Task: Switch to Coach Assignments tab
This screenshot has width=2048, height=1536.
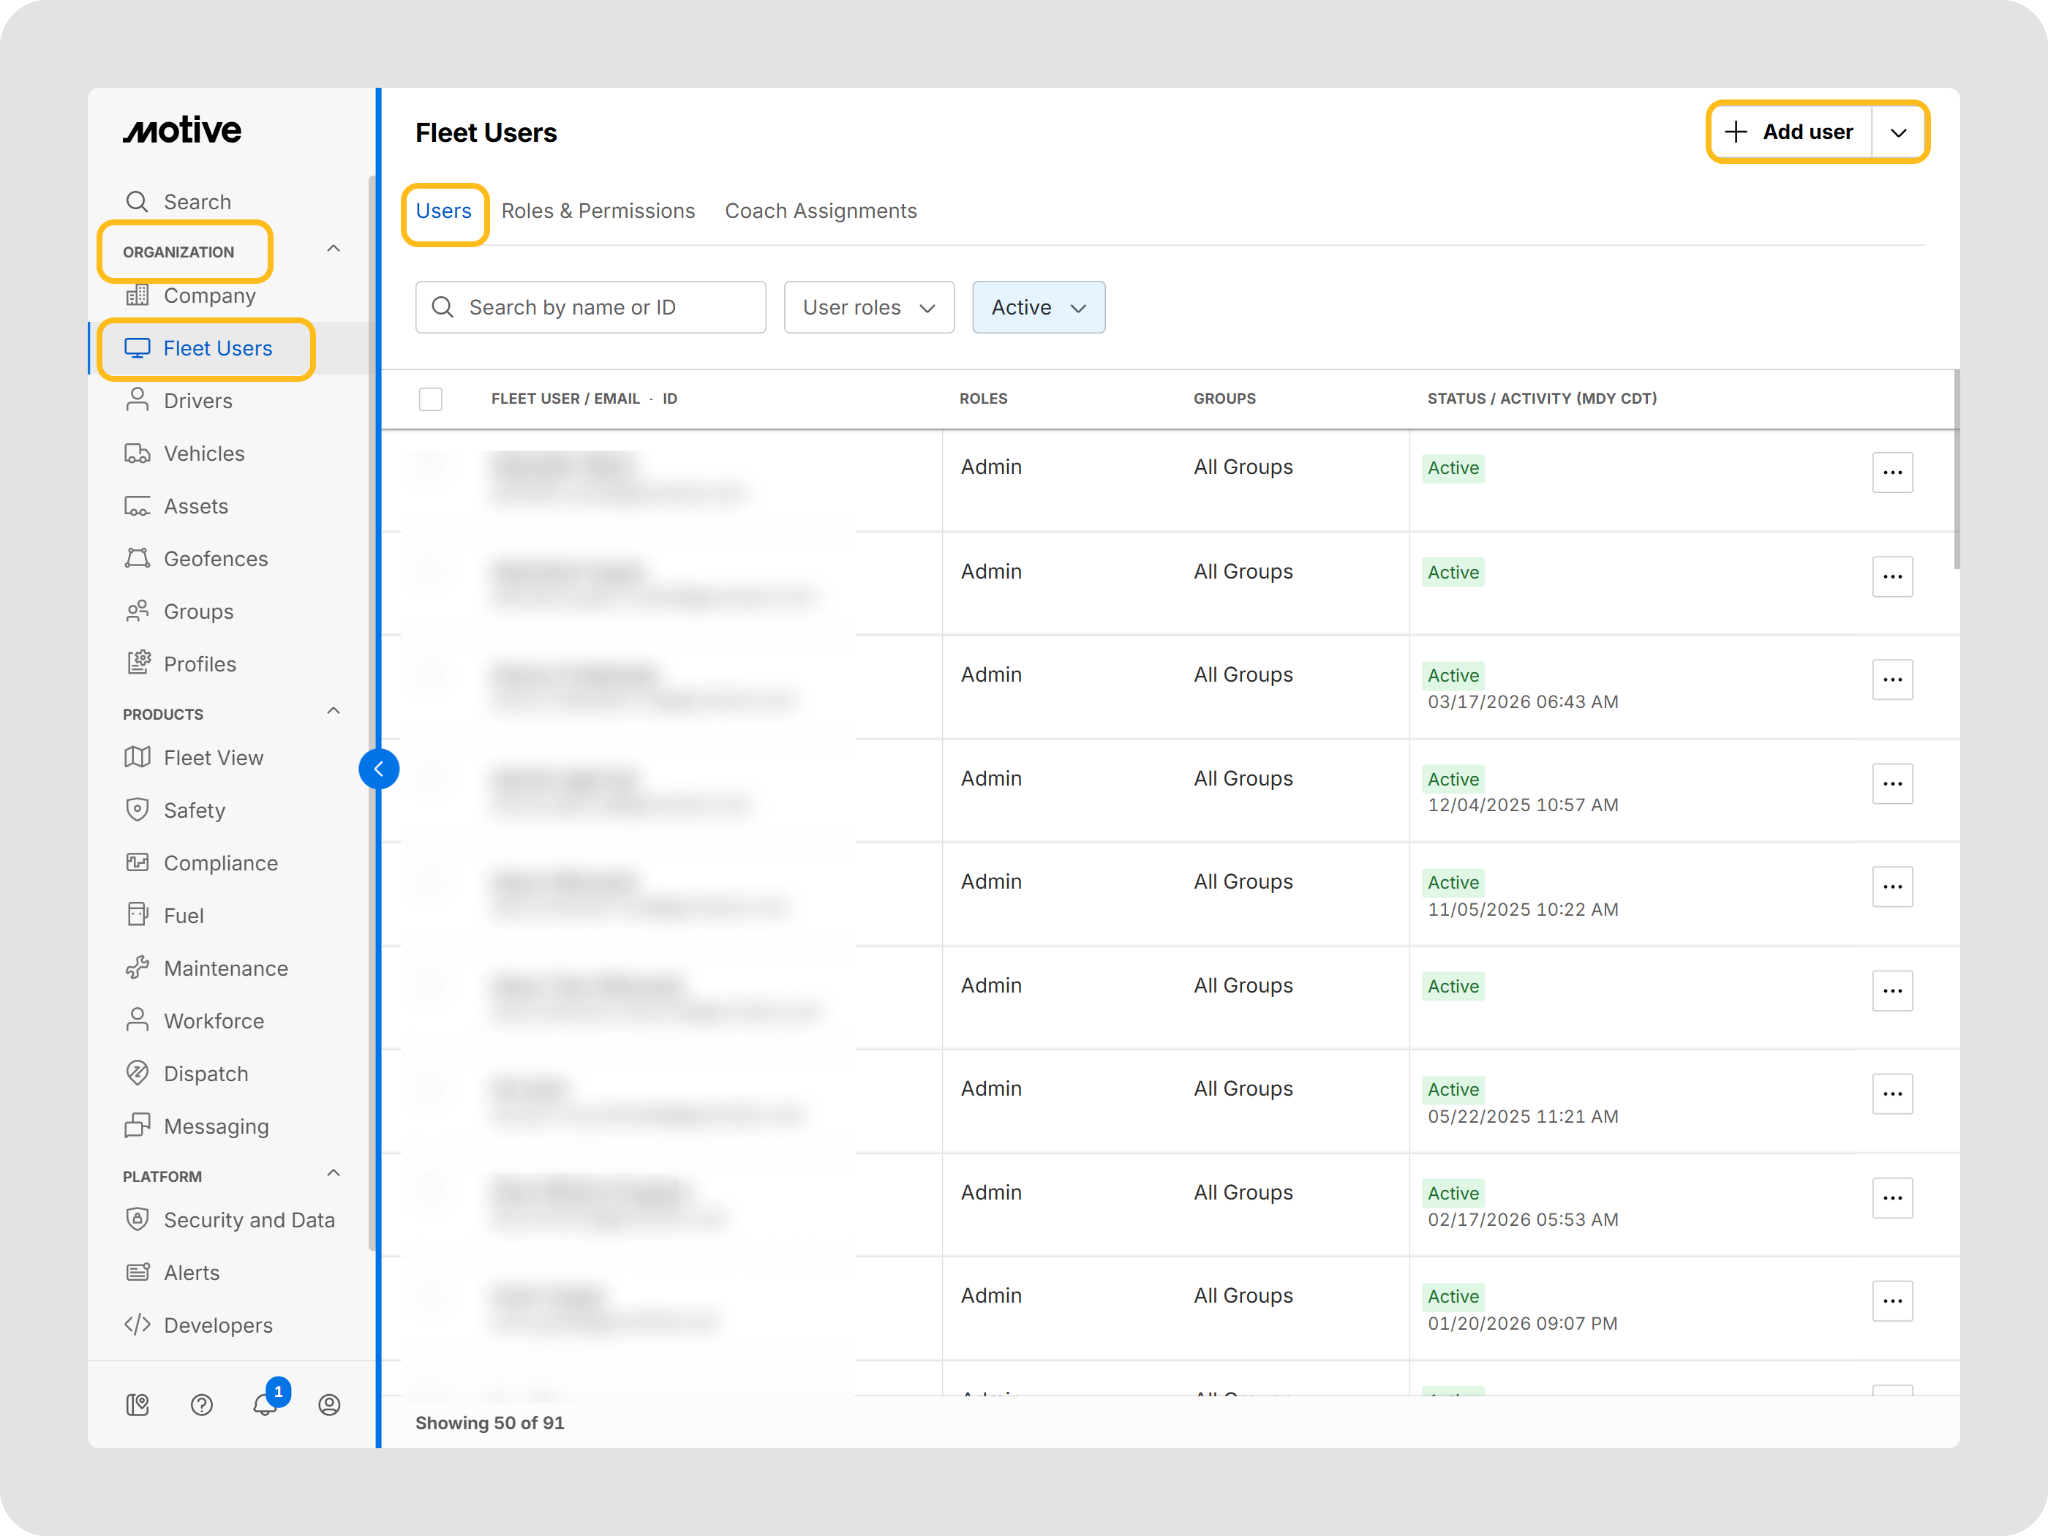Action: 820,211
